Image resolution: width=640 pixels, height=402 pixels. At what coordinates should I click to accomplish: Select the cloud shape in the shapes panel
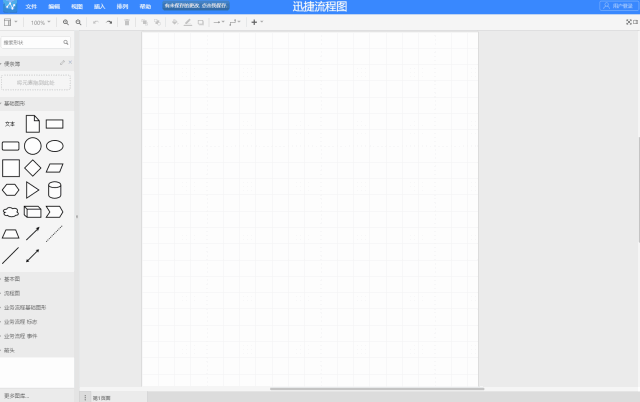(x=11, y=212)
